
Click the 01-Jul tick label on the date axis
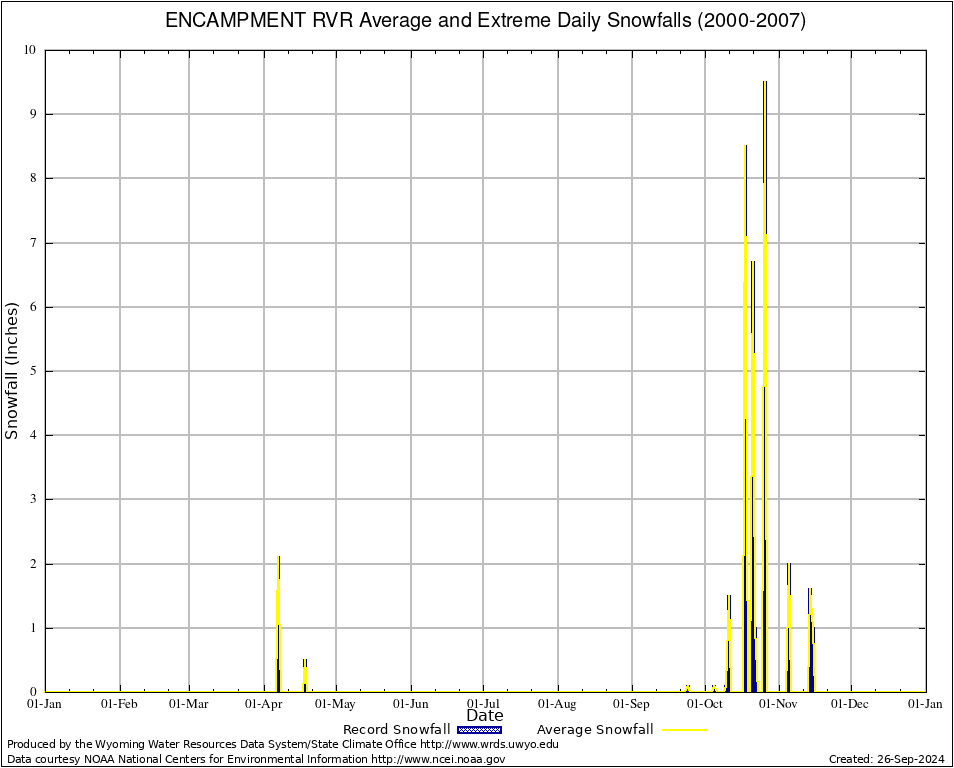(x=484, y=704)
